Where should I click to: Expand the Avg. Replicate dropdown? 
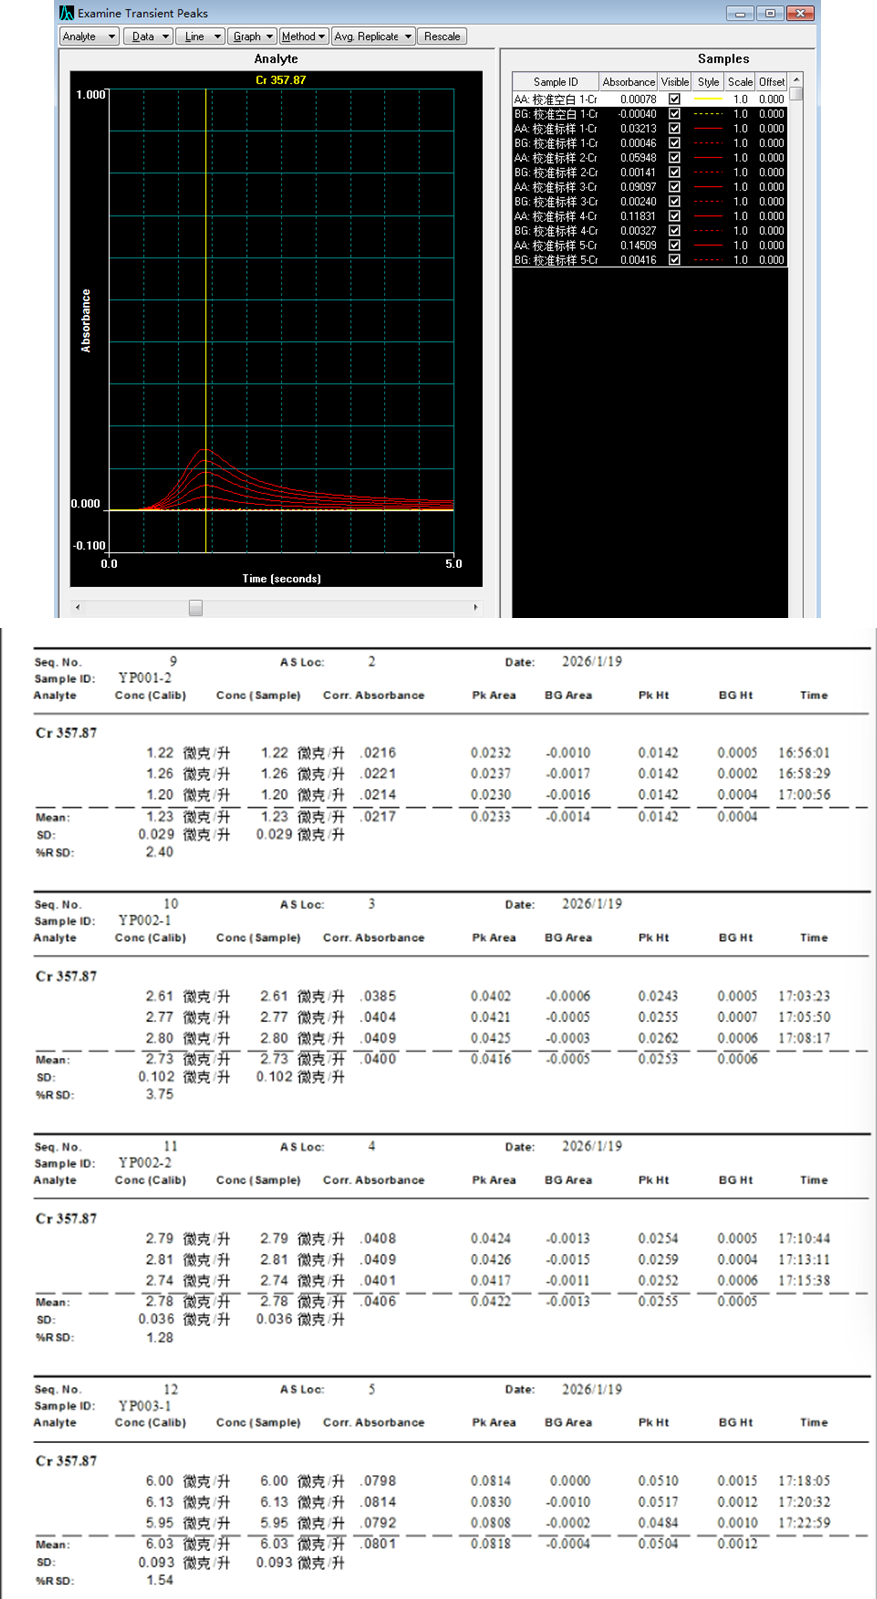click(x=373, y=36)
